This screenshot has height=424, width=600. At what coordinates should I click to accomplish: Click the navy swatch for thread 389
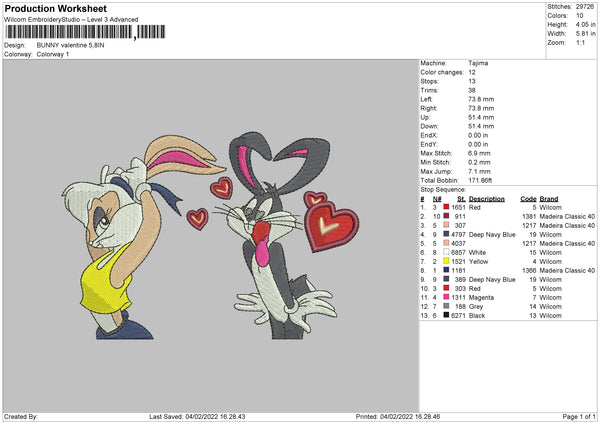(x=446, y=279)
